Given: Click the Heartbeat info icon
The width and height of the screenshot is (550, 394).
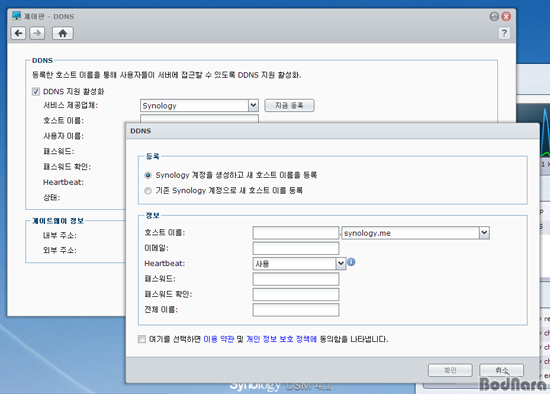Looking at the screenshot, I should point(351,262).
